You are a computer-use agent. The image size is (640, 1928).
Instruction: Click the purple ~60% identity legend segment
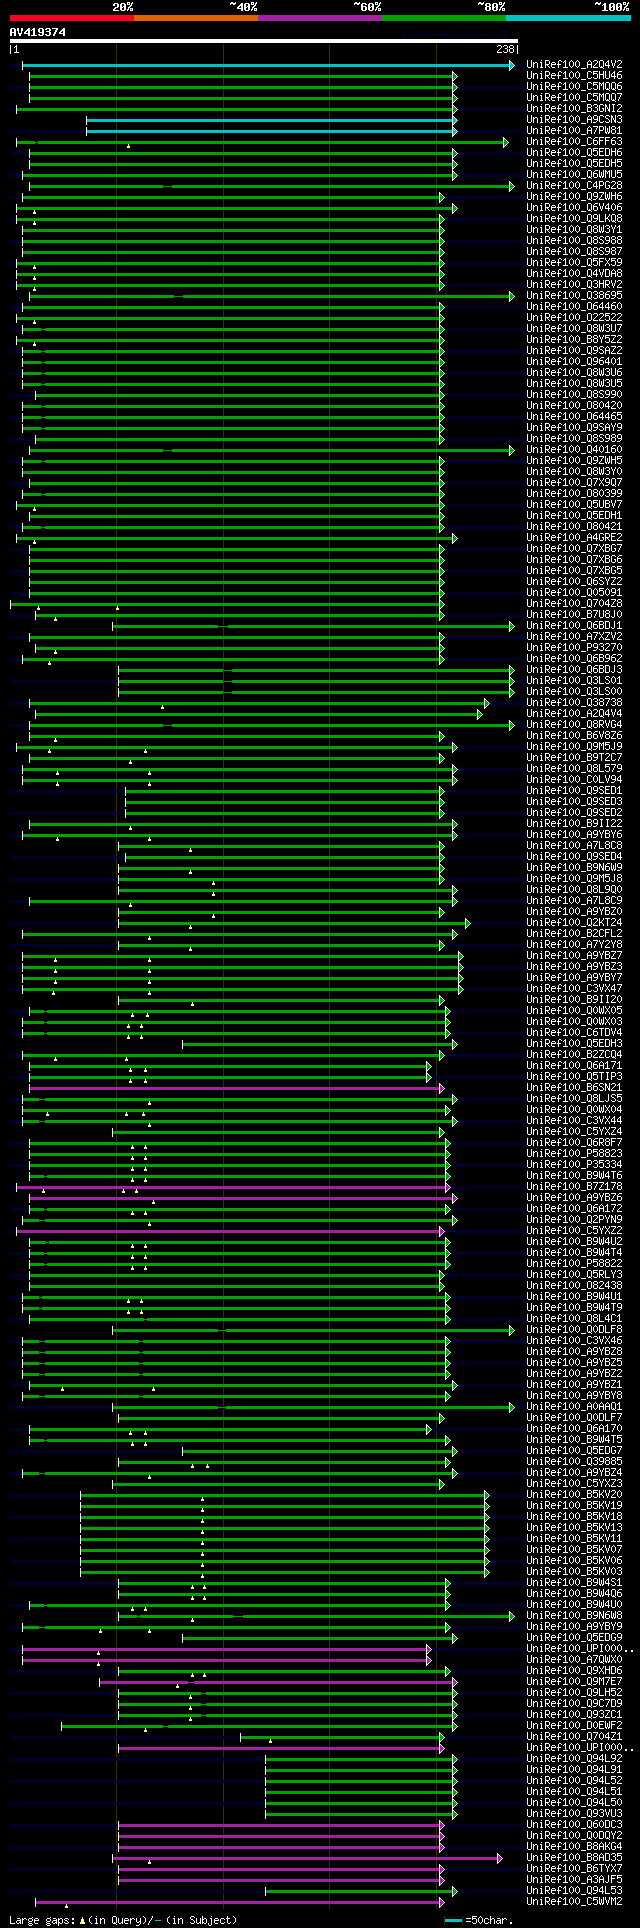(320, 18)
